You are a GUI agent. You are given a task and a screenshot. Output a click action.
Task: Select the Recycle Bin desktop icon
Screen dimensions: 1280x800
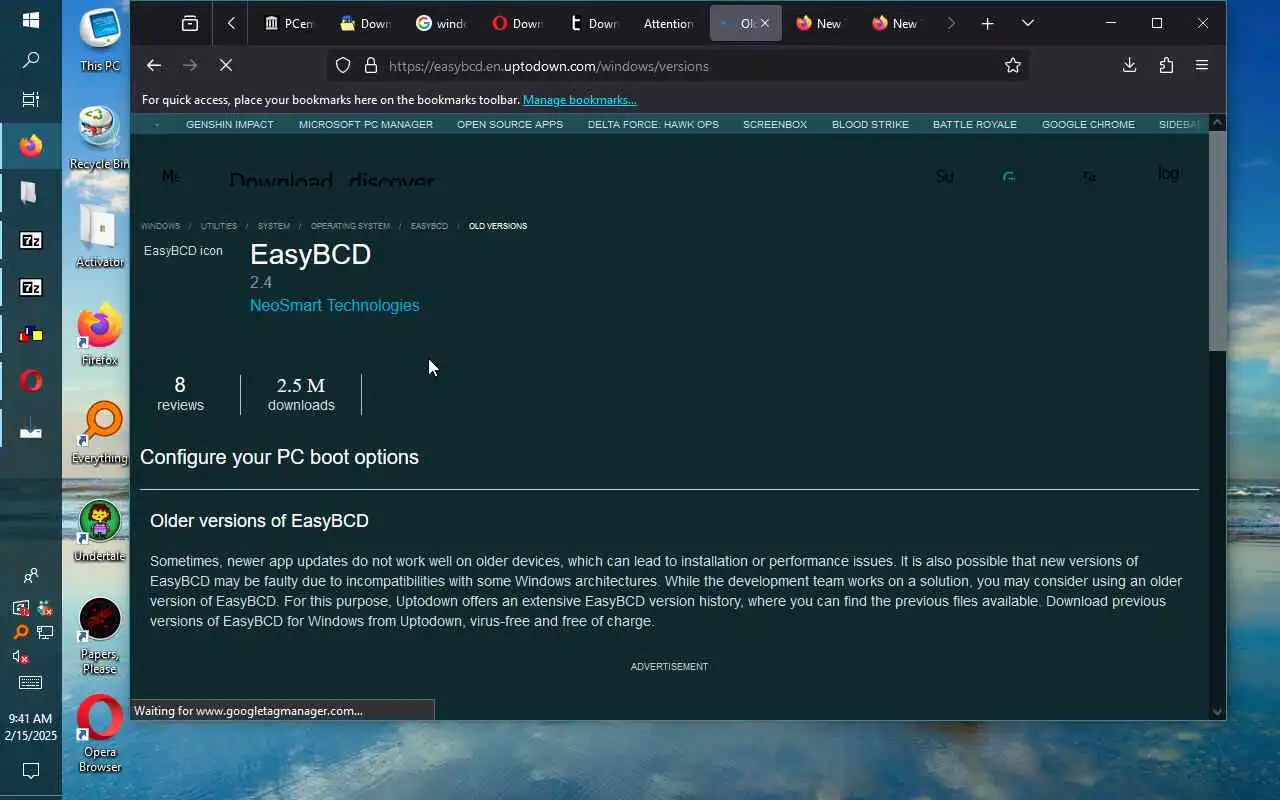coord(100,138)
